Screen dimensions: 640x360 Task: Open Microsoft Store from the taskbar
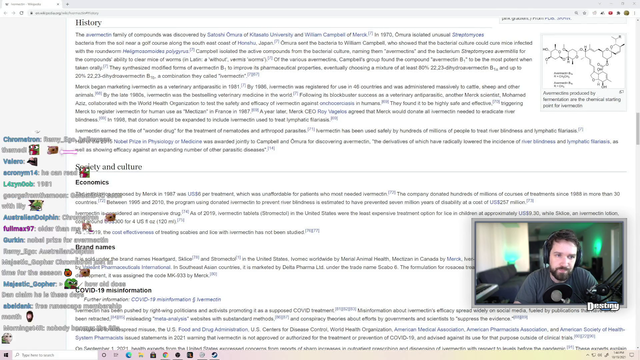153,355
